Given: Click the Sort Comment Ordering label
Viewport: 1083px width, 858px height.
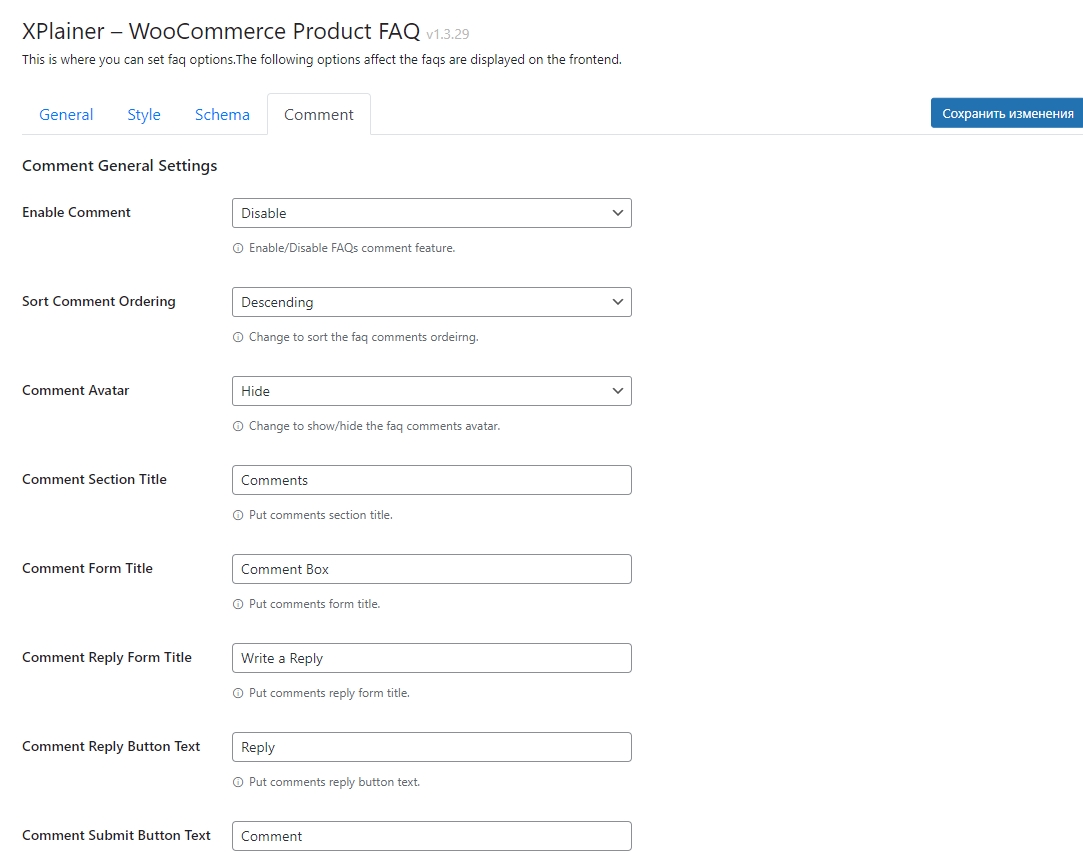Looking at the screenshot, I should pos(99,302).
